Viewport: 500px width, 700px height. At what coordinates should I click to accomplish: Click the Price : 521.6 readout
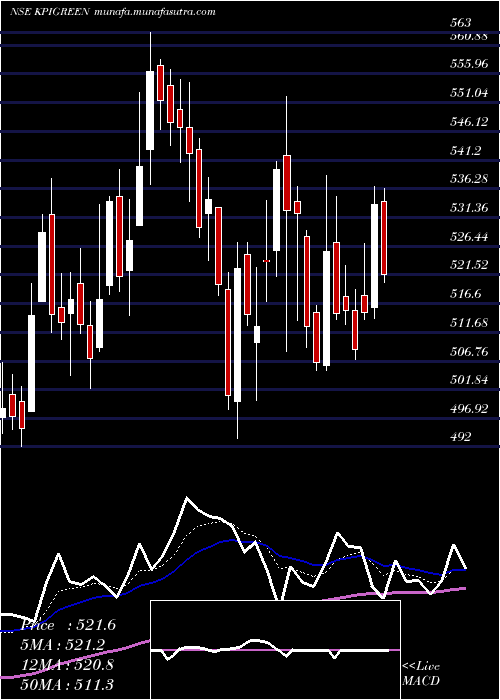(x=71, y=625)
